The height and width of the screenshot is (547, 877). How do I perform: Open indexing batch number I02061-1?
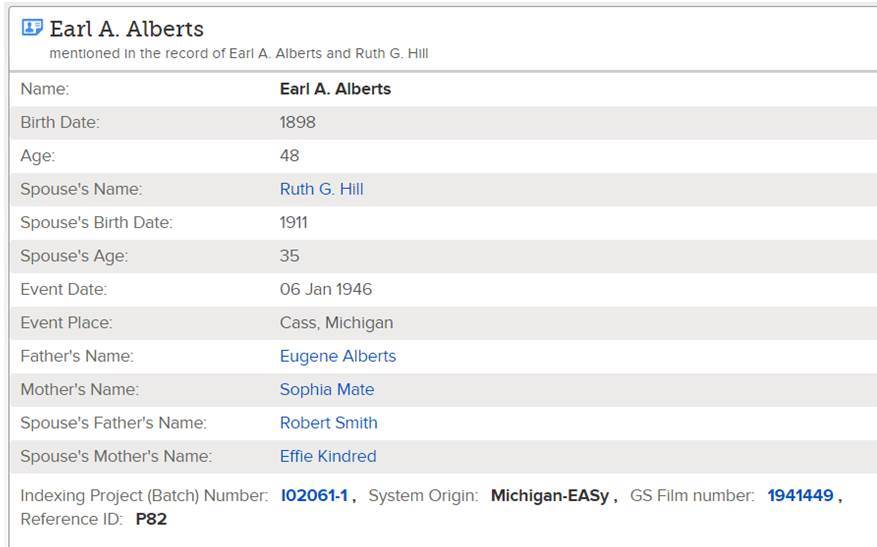[x=315, y=495]
